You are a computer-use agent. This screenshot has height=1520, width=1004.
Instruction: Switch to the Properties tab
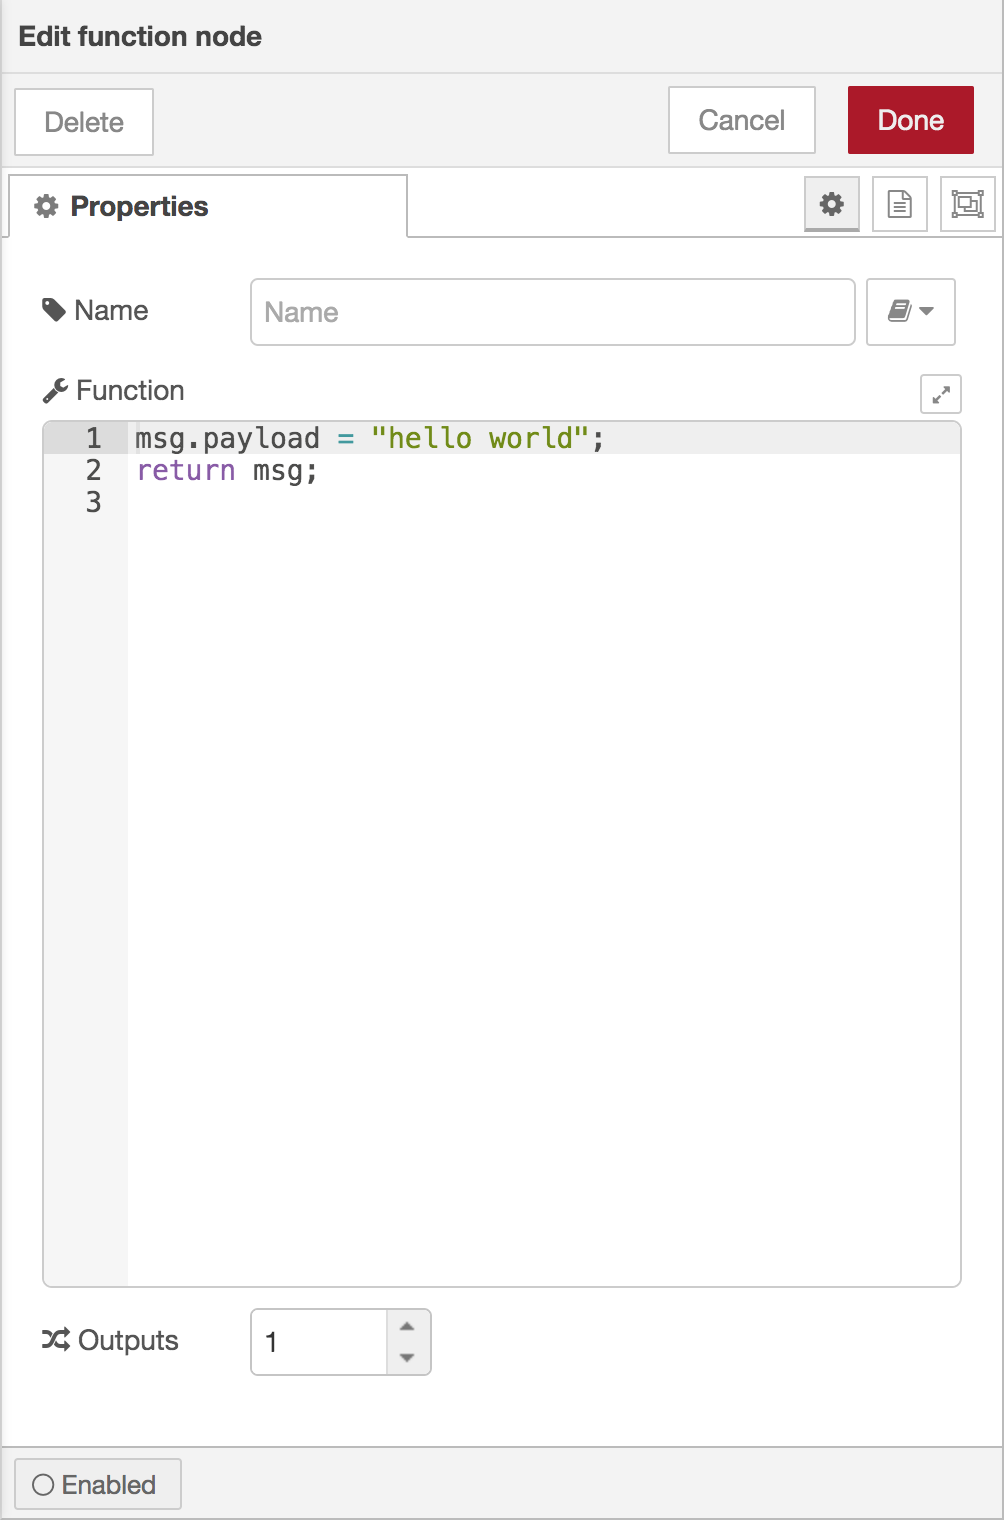coord(139,207)
